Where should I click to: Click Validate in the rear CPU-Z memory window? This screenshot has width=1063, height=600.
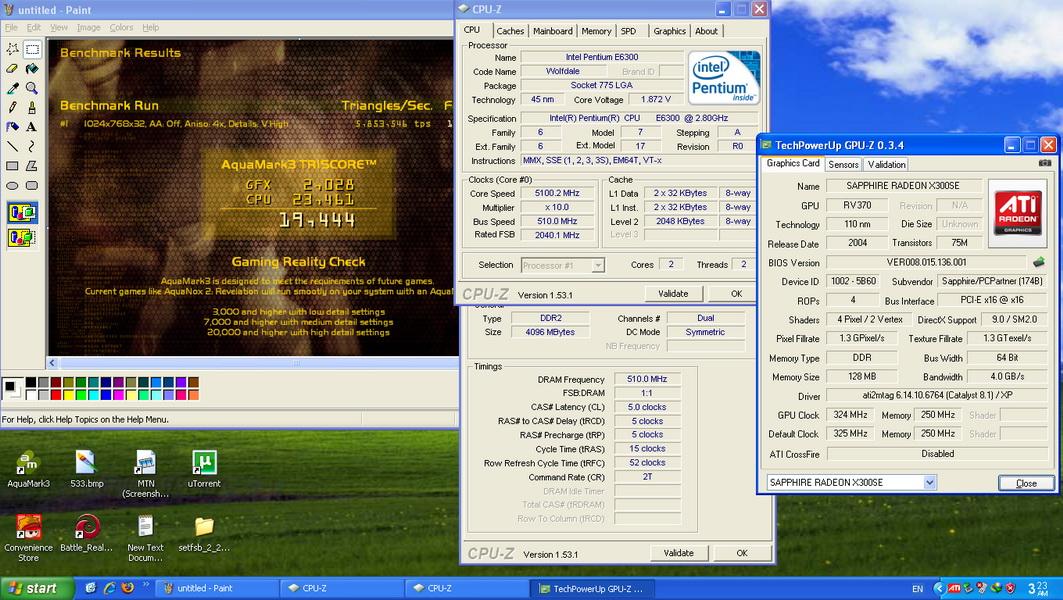pyautogui.click(x=679, y=553)
